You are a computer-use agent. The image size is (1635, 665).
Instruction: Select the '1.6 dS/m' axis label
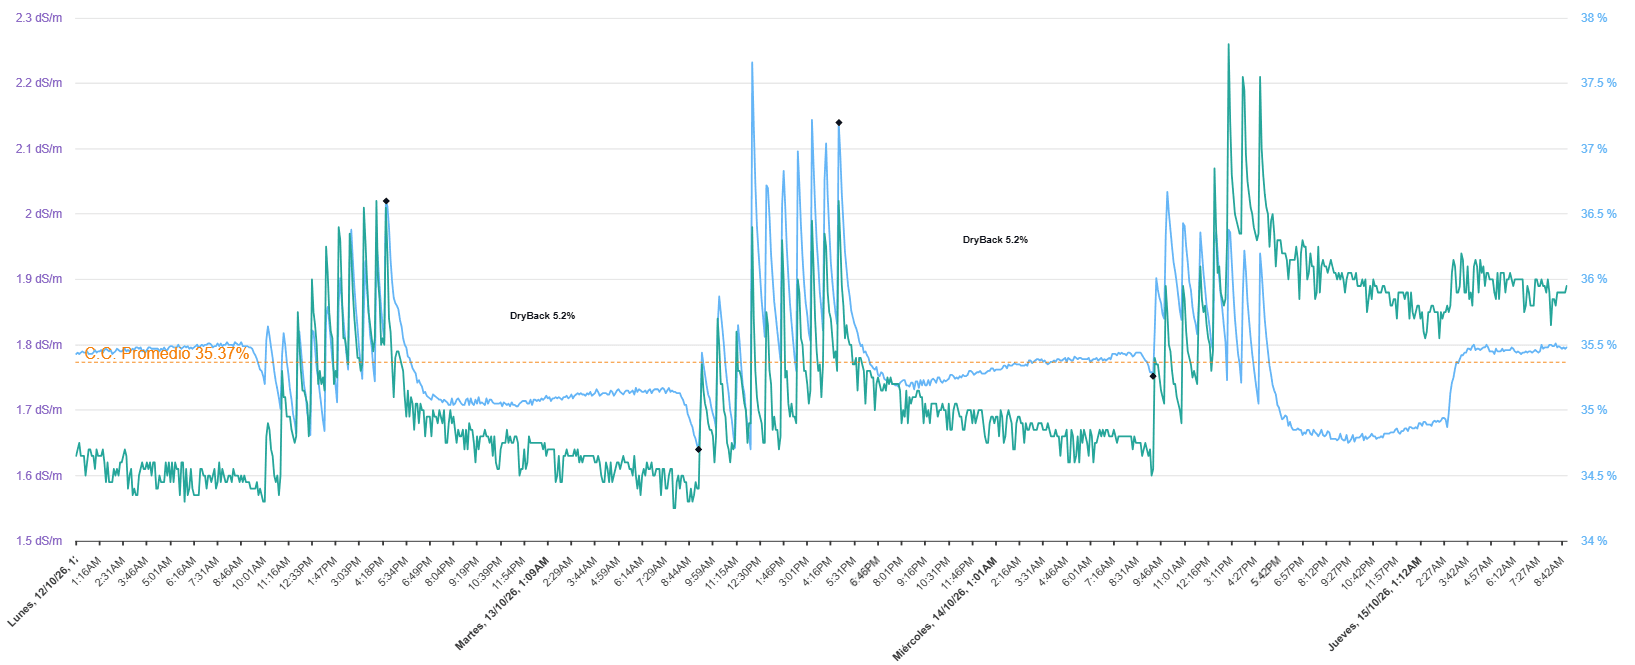tap(39, 476)
